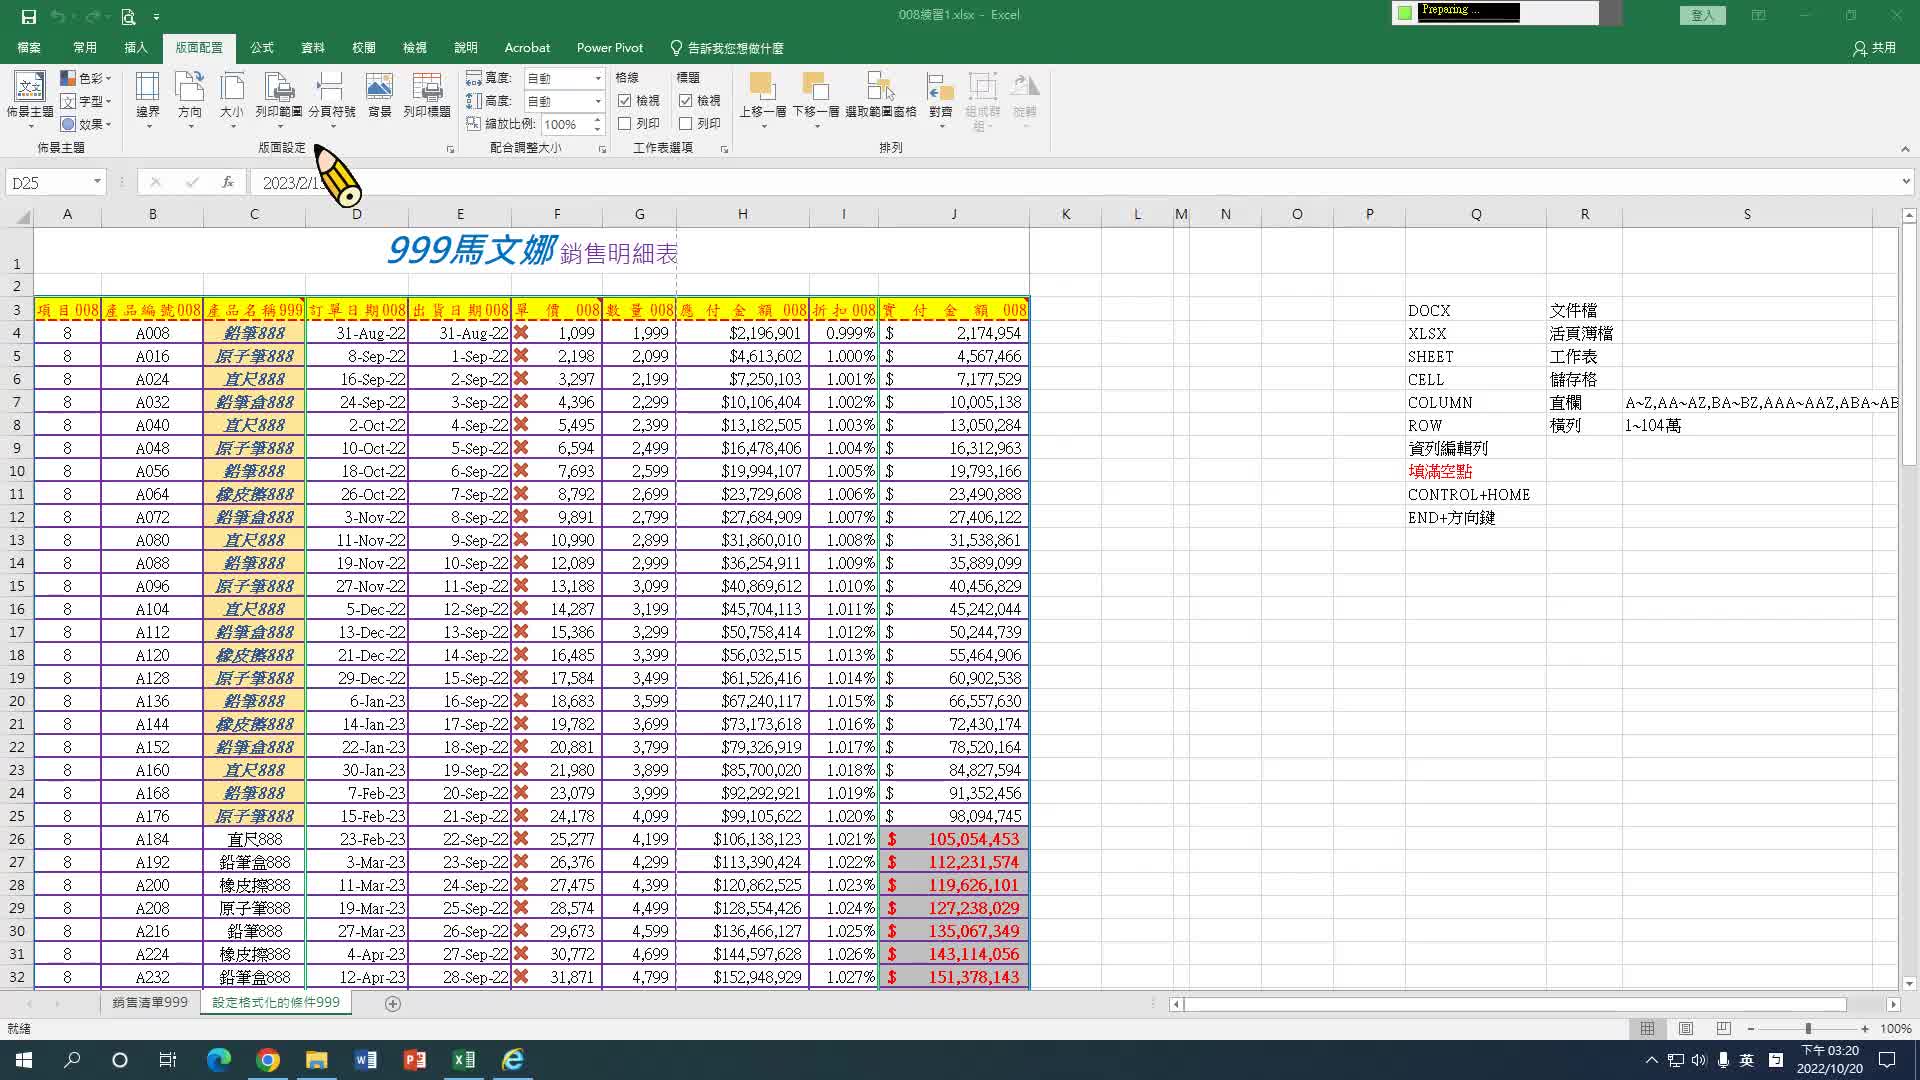Open 配合調整大小 scale to fit dialog launcher

(602, 149)
